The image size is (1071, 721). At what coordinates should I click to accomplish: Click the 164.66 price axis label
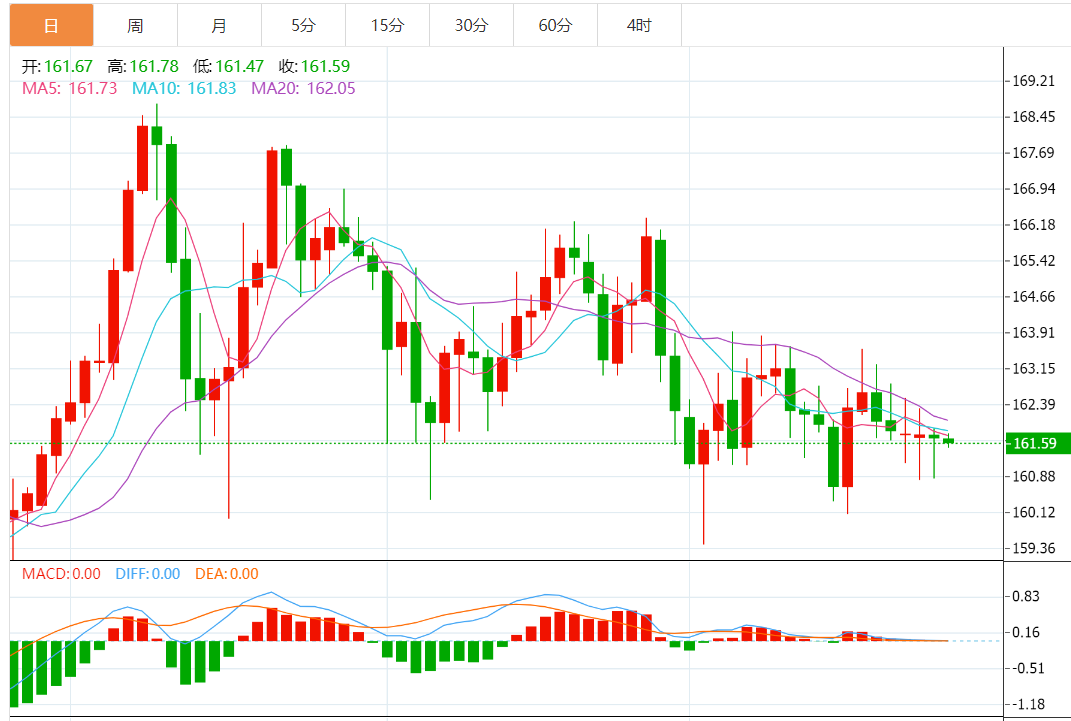[1033, 296]
